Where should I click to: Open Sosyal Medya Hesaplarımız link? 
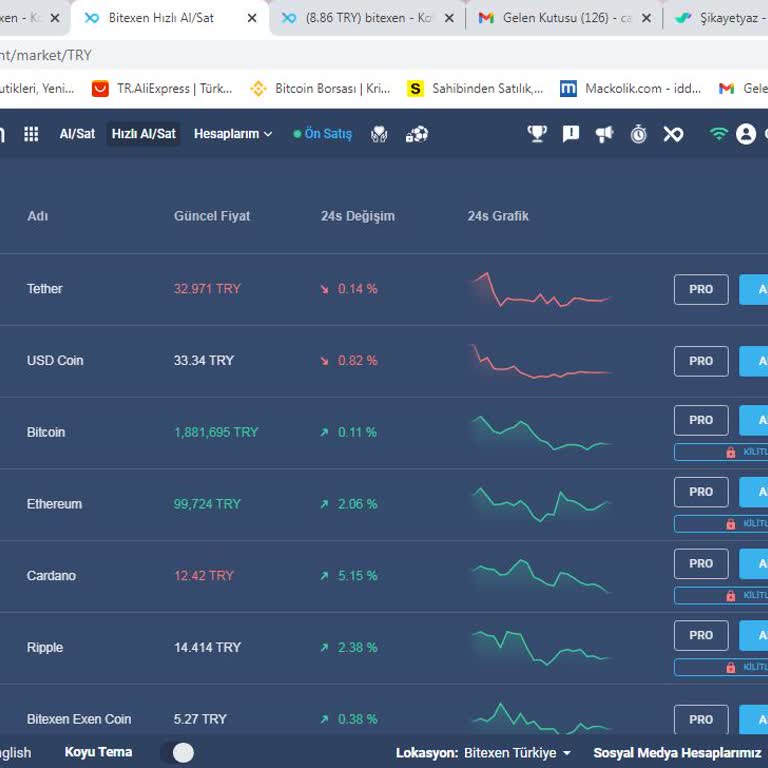pos(677,752)
